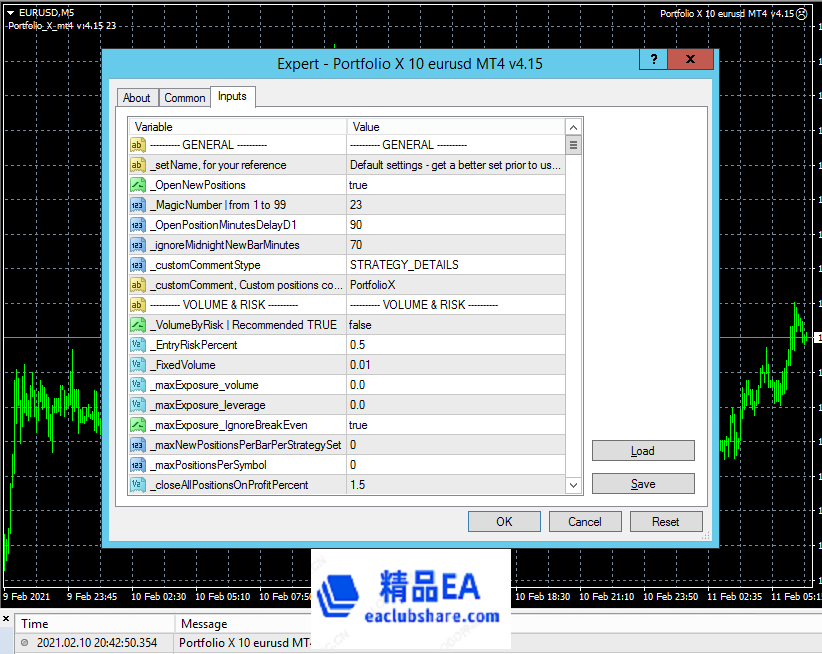Image resolution: width=822 pixels, height=654 pixels.
Task: Click the icon beside _FixedVolume
Action: click(138, 365)
